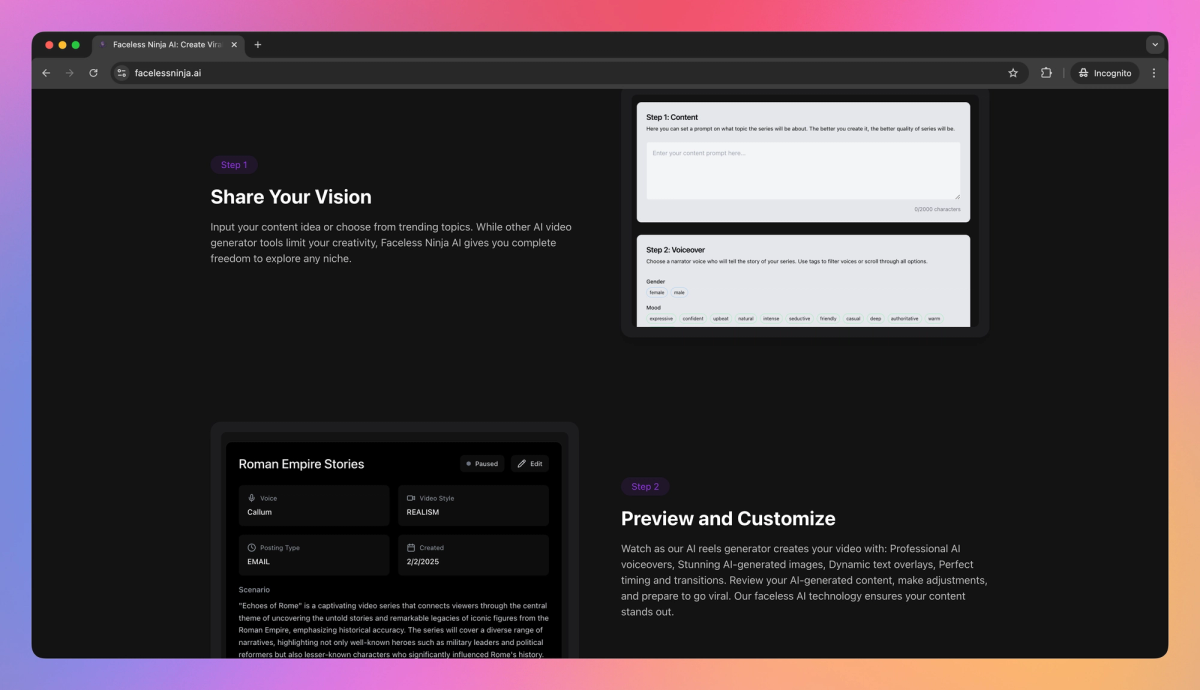Toggle the upbeat mood tag

pyautogui.click(x=721, y=319)
